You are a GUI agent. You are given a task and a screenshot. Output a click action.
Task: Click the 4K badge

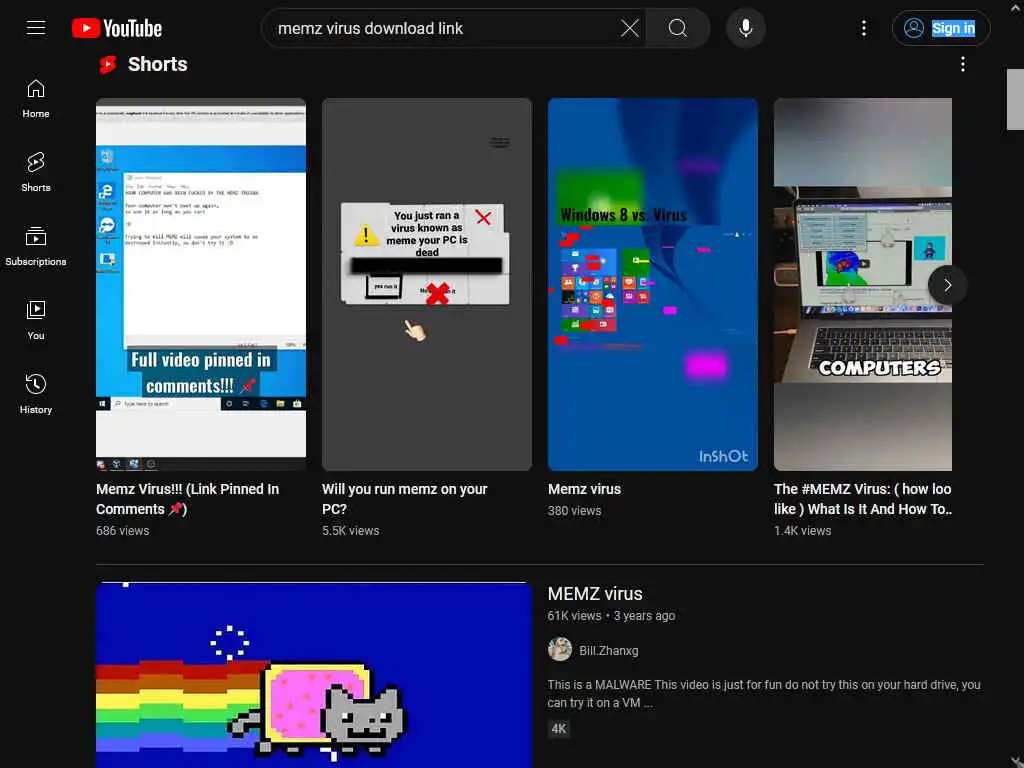pyautogui.click(x=559, y=729)
